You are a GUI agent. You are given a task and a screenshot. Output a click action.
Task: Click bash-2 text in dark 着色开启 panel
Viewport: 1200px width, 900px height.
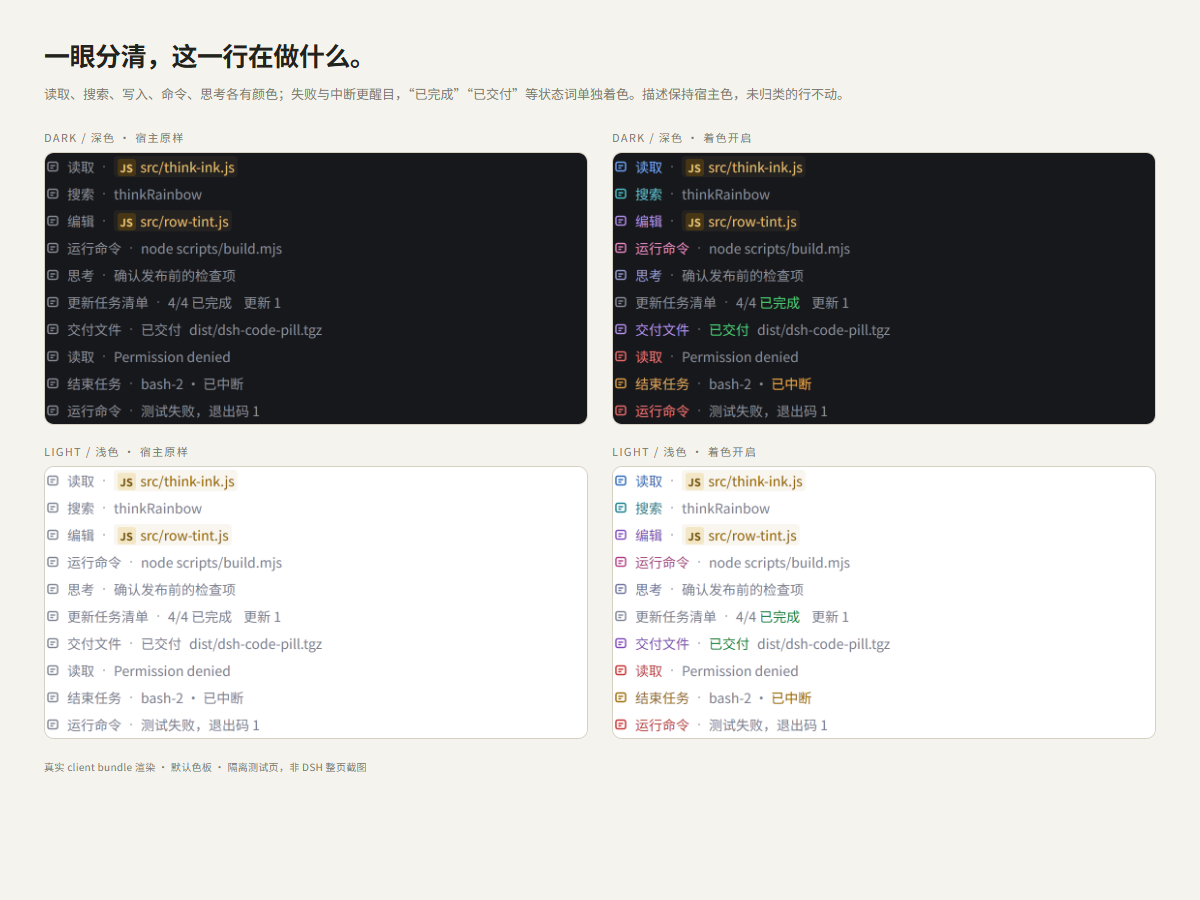coord(730,384)
